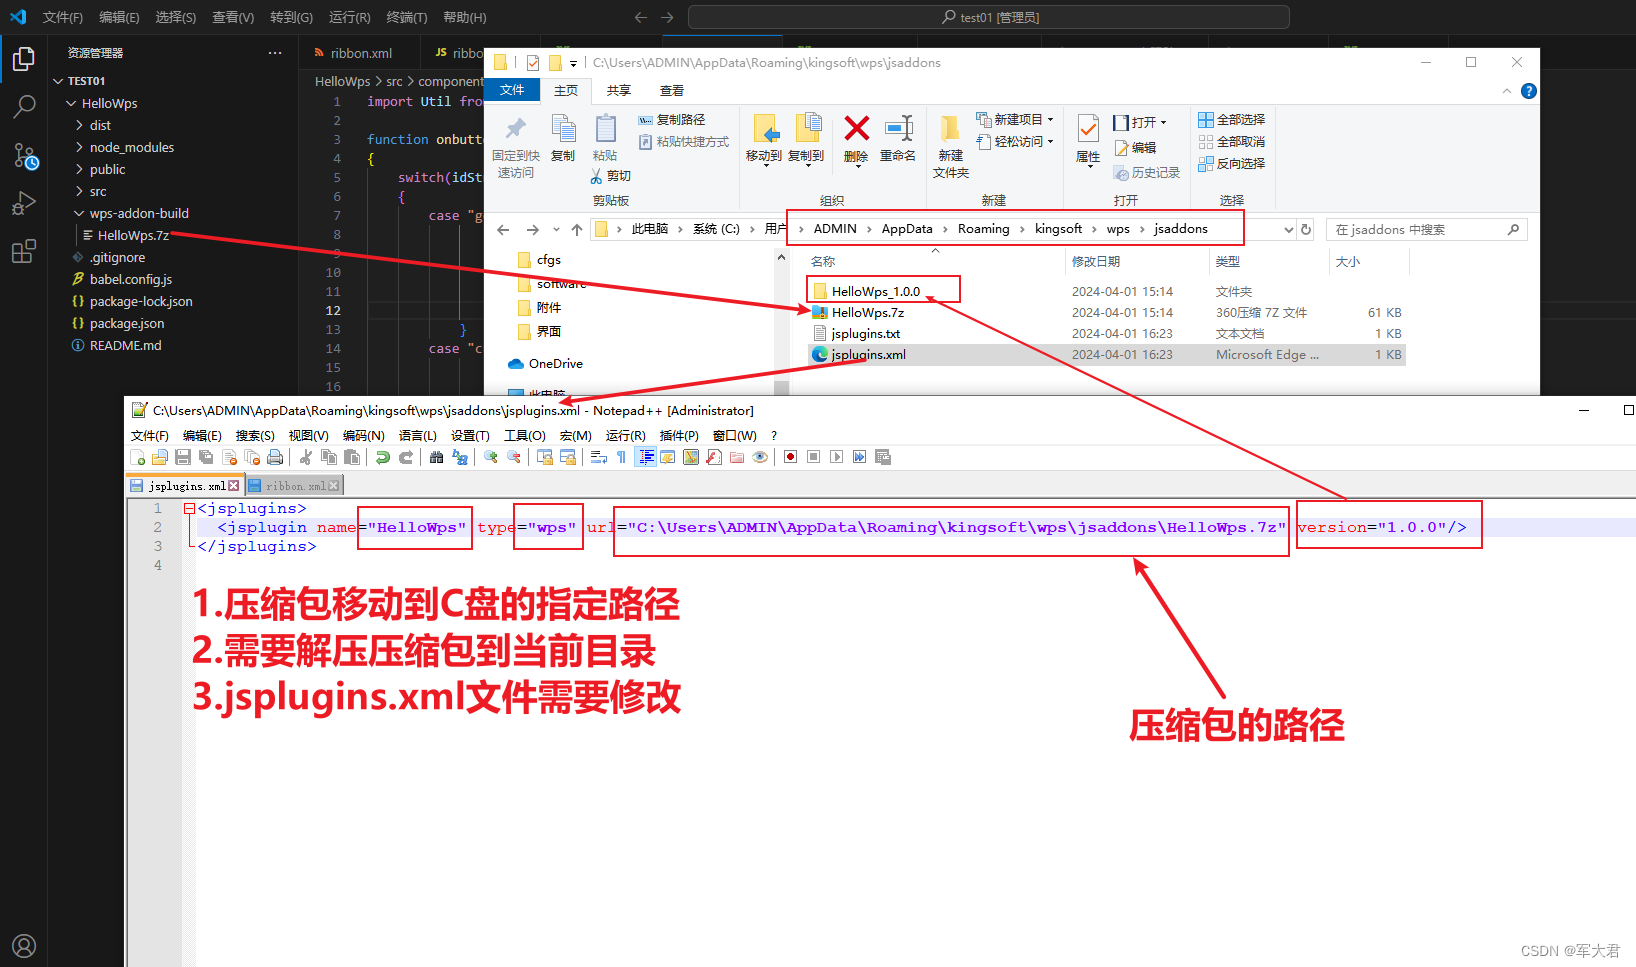The image size is (1636, 967).
Task: Open the VS Code Explorer sidebar icon
Action: [24, 59]
